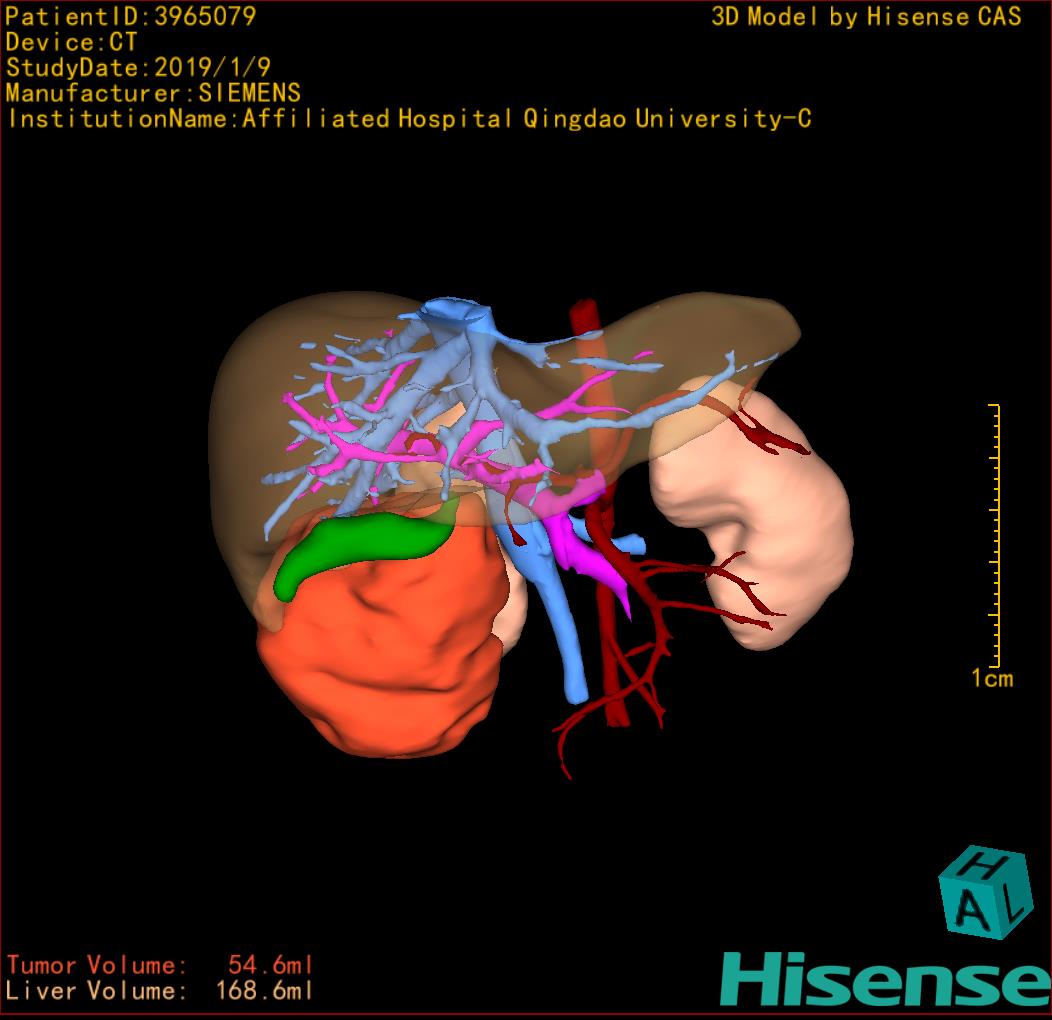
Task: Click the Manufacturer SIEMENS label
Action: (153, 93)
